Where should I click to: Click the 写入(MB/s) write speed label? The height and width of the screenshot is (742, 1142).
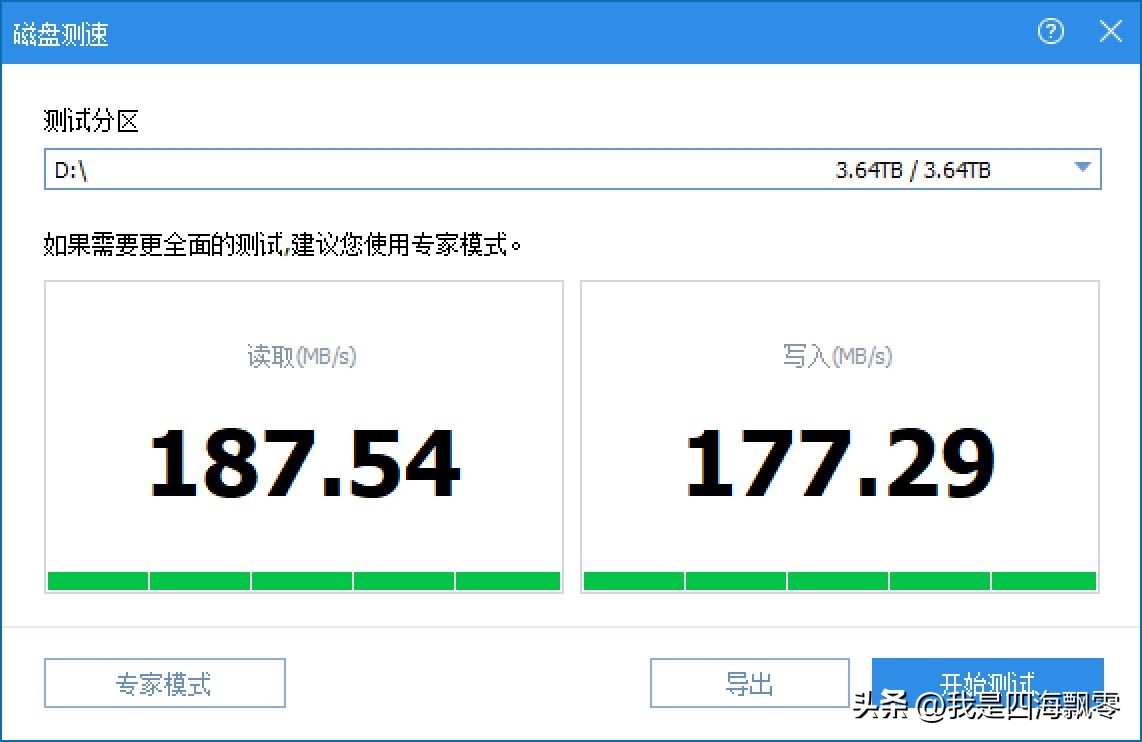[x=839, y=357]
